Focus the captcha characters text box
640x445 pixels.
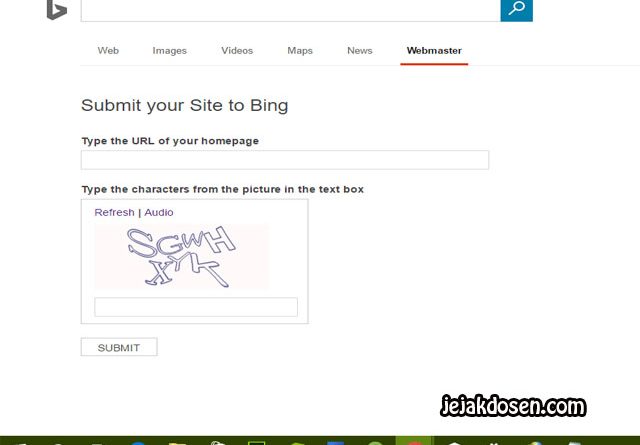tap(196, 307)
